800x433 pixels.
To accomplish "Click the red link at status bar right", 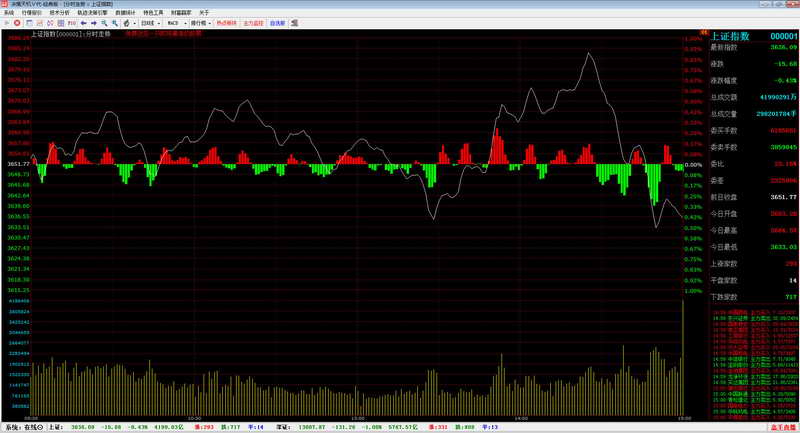I will 783,427.
